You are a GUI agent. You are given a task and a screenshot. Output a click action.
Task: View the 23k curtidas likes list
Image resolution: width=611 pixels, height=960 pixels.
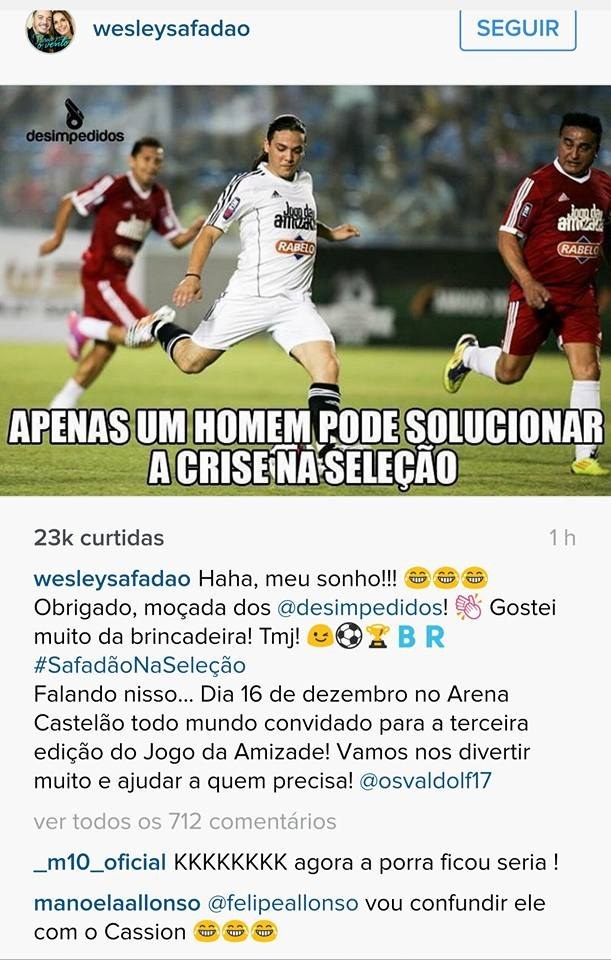point(99,538)
